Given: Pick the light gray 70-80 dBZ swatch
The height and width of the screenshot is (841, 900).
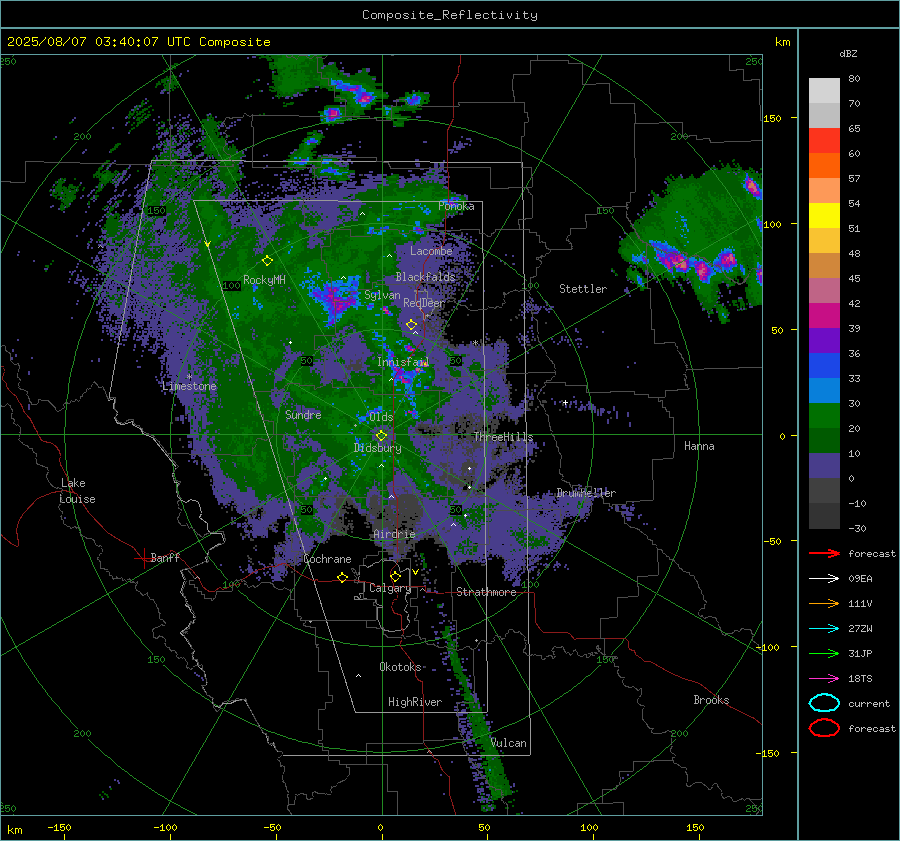Looking at the screenshot, I should coord(824,91).
